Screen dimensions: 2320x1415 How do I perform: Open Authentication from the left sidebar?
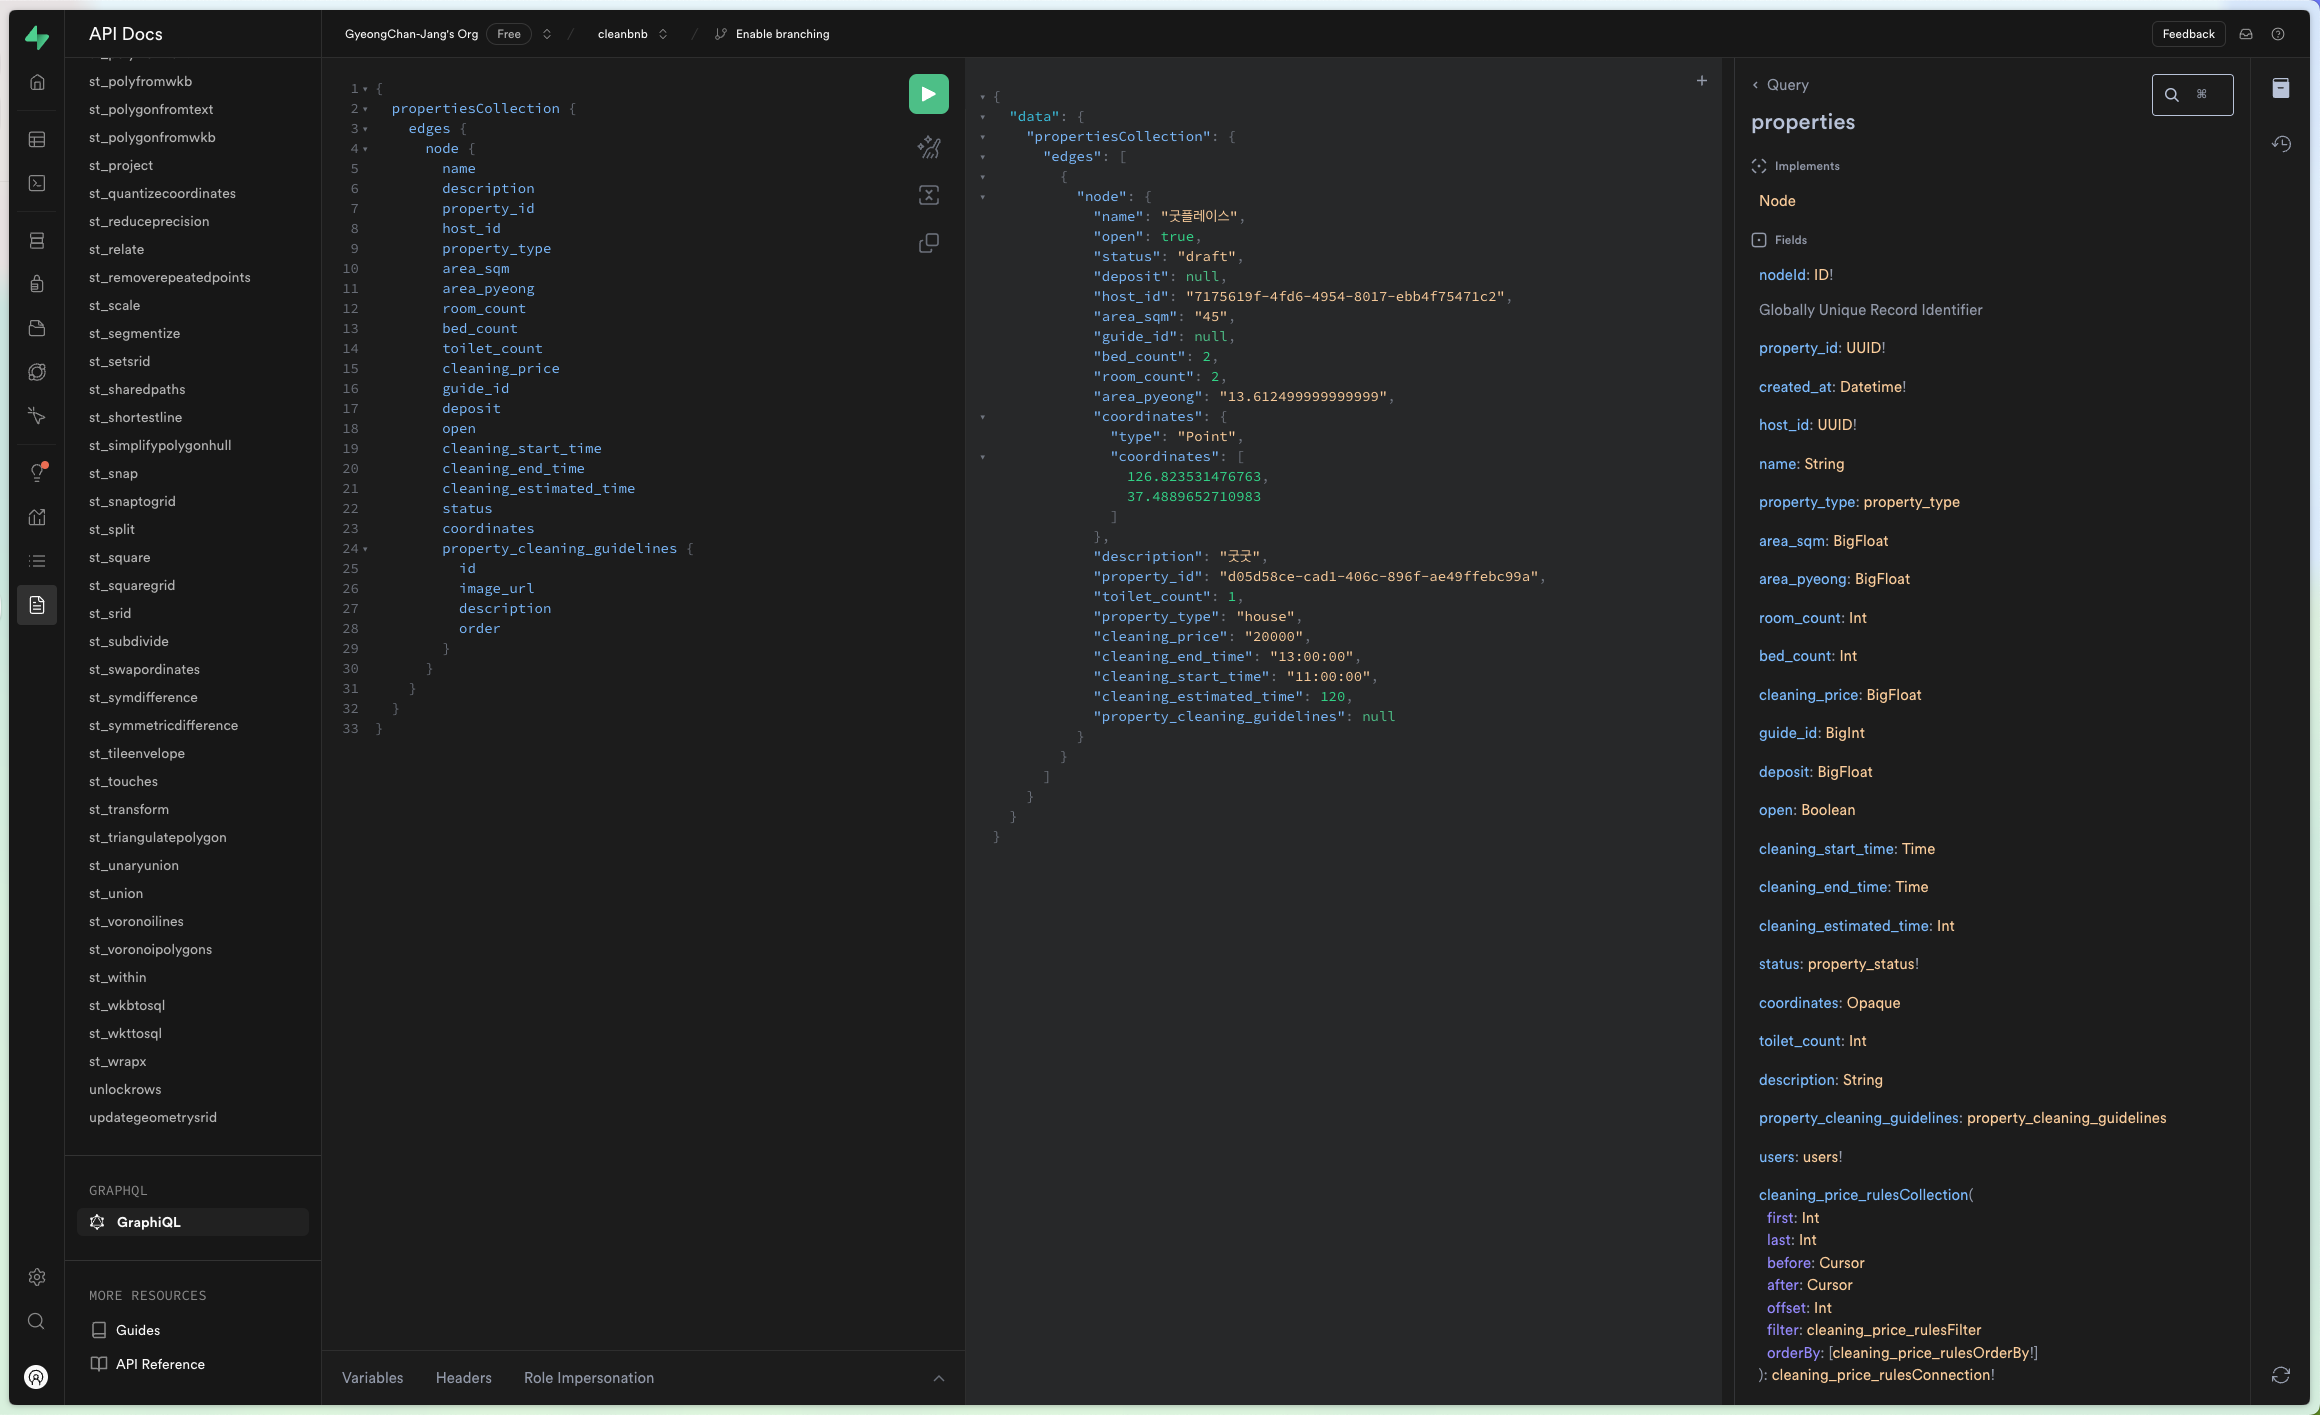[x=37, y=284]
